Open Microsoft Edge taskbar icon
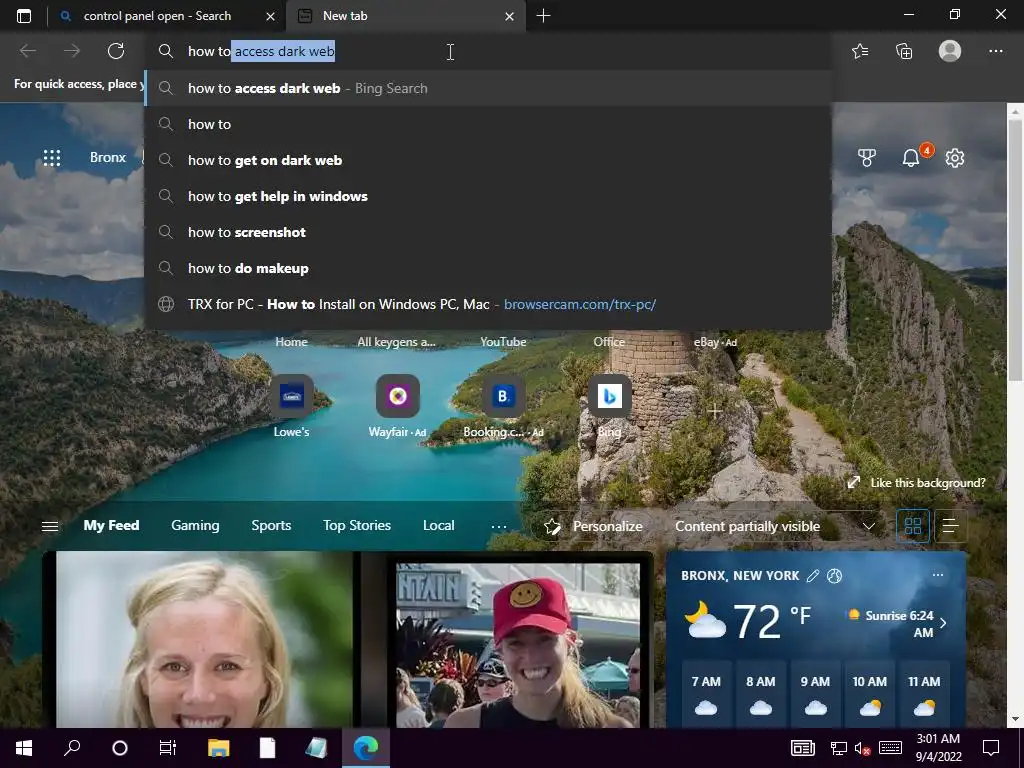1024x768 pixels. tap(366, 748)
